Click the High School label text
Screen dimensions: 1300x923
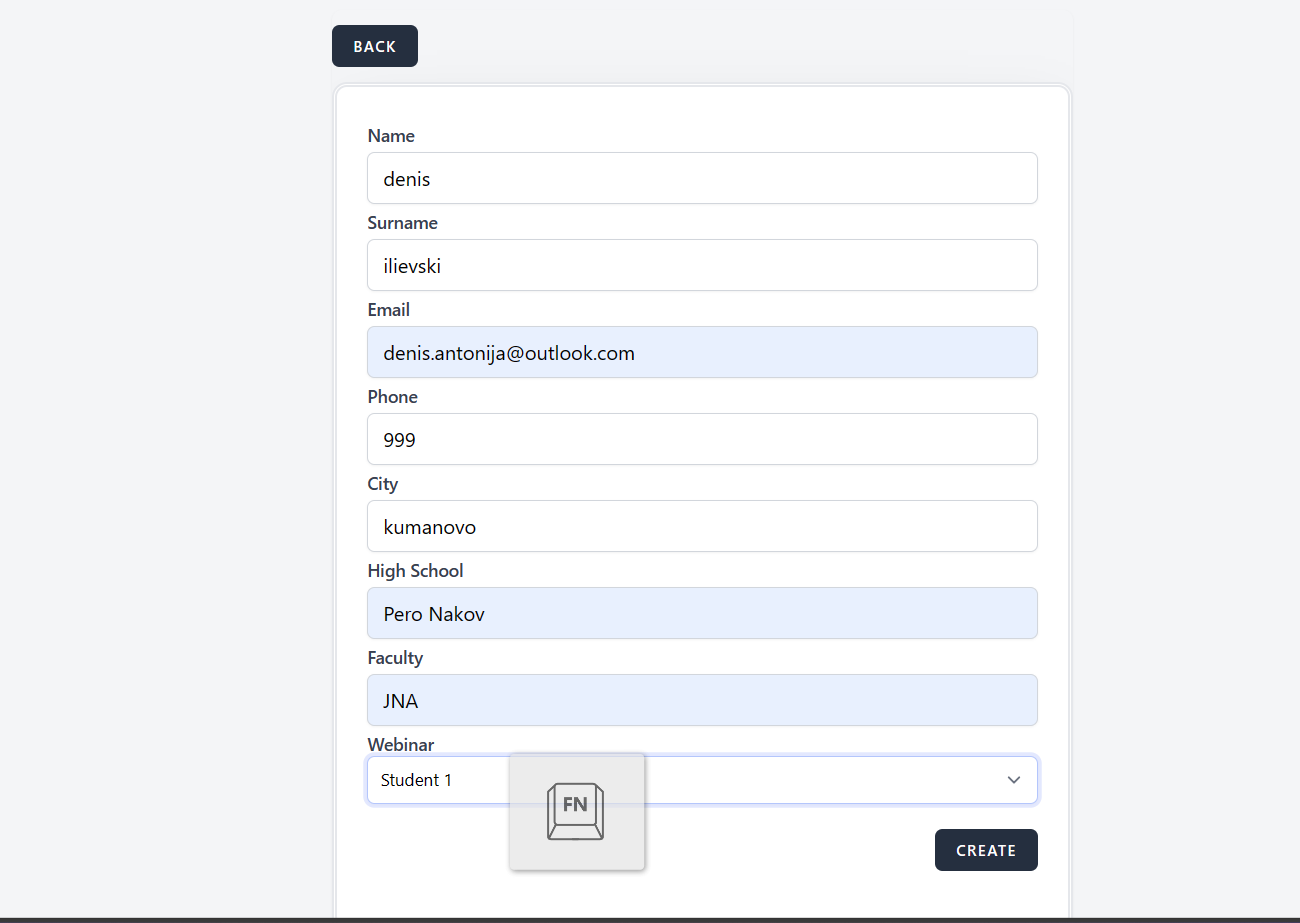(x=416, y=571)
